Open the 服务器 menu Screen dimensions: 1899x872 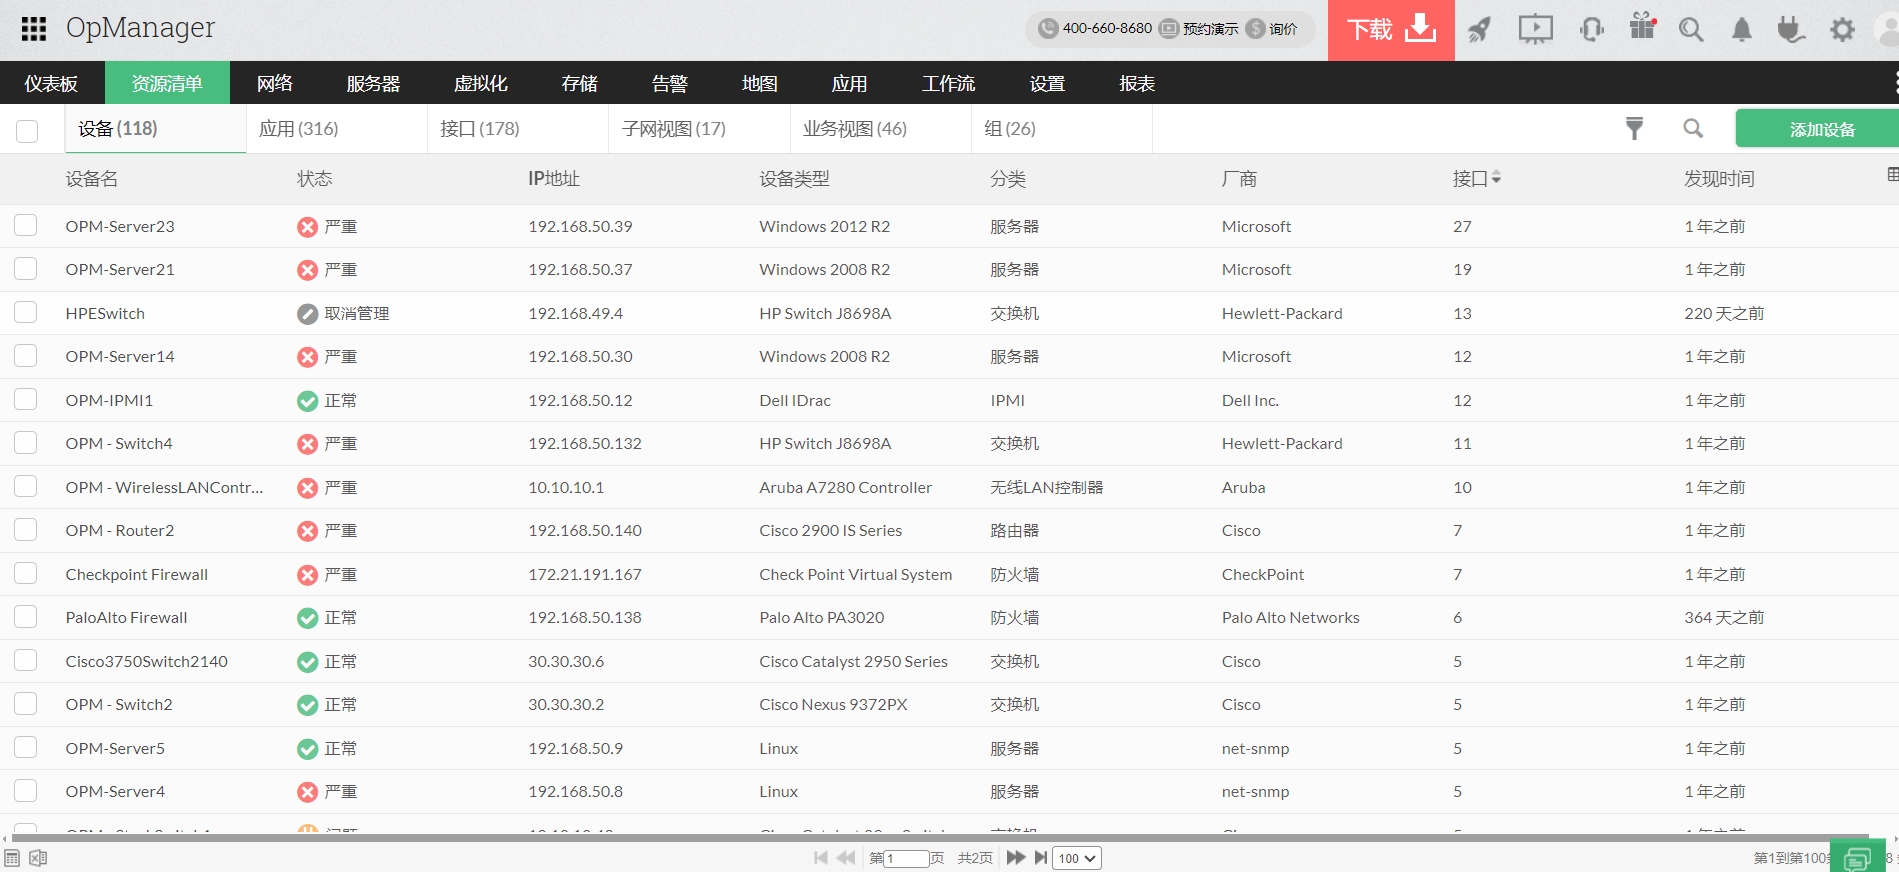point(373,83)
